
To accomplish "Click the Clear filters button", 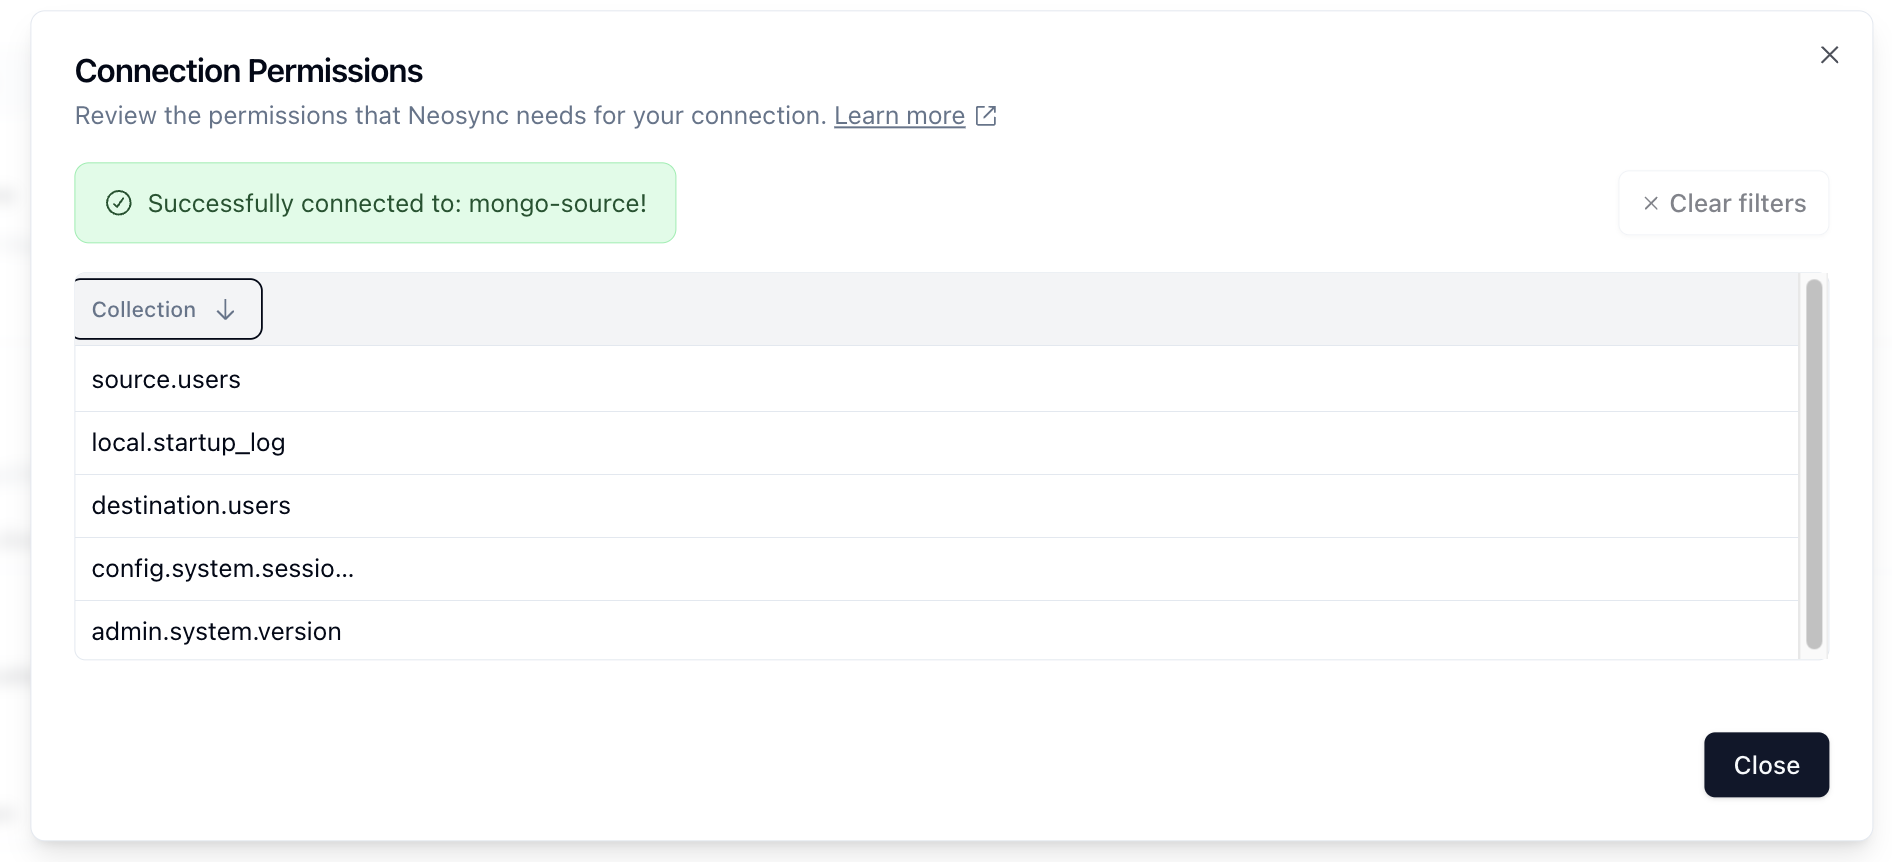I will (1724, 203).
